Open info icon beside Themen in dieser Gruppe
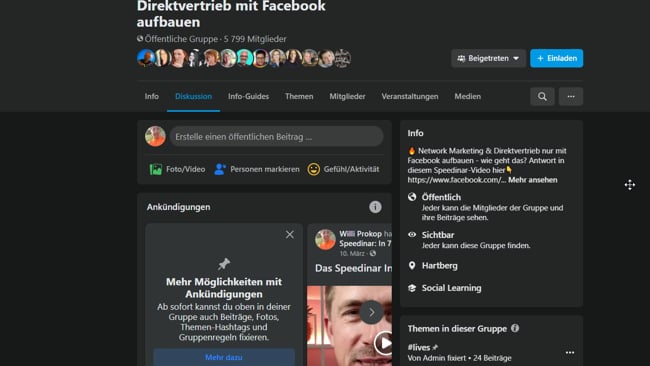The image size is (650, 366). coord(515,328)
